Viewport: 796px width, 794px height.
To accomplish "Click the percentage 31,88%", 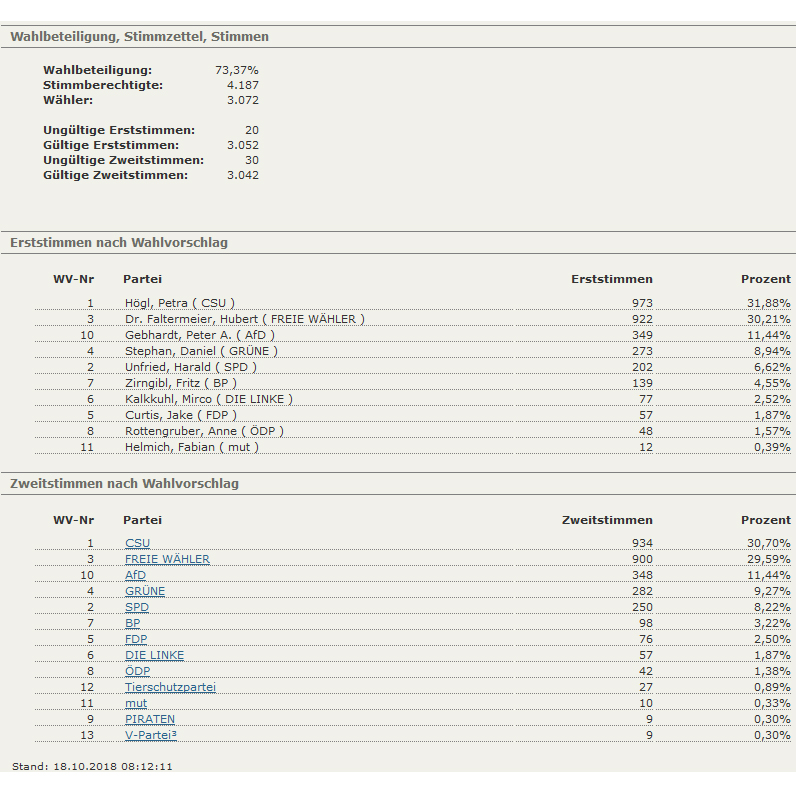I will coord(769,304).
